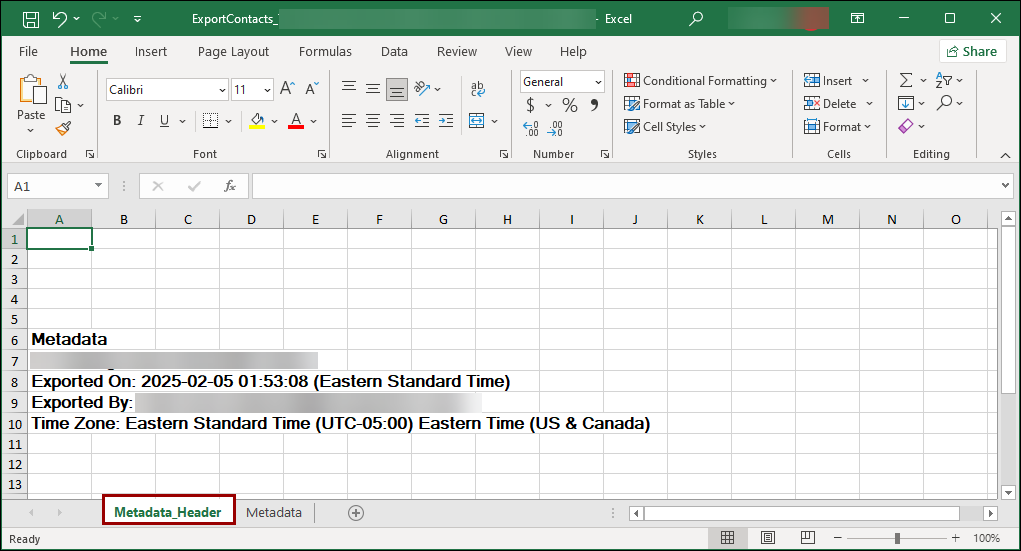Click the Name Box showing A1
1021x551 pixels.
click(50, 186)
